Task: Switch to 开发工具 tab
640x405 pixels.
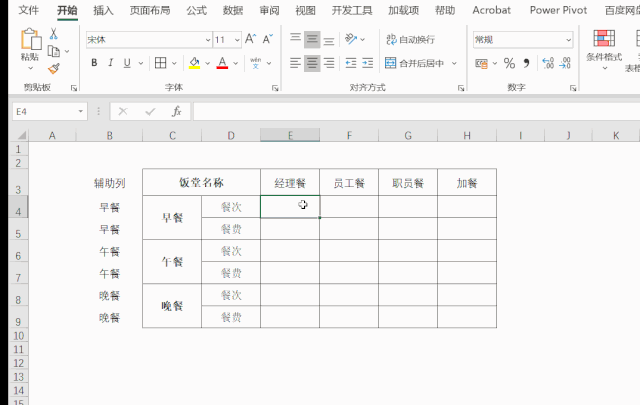Action: (x=352, y=10)
